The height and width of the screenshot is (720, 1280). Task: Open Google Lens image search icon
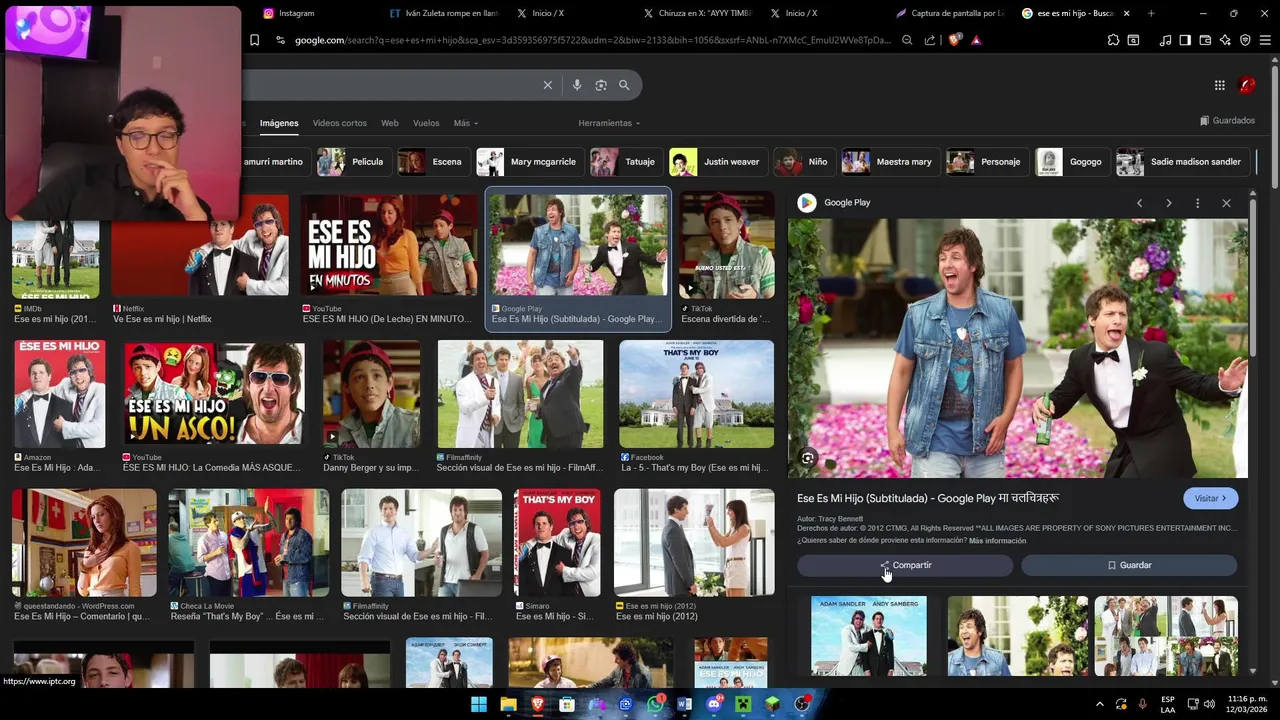[601, 85]
